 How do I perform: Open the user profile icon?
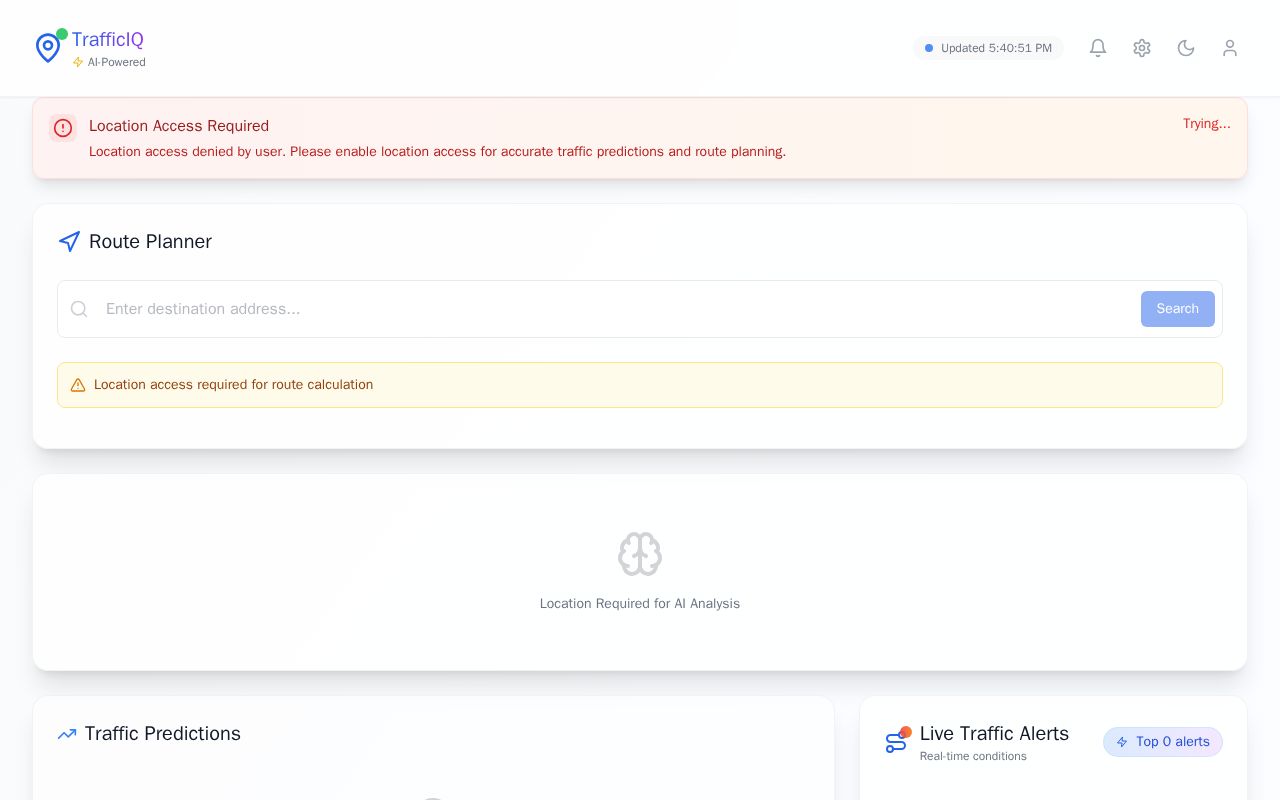tap(1230, 48)
